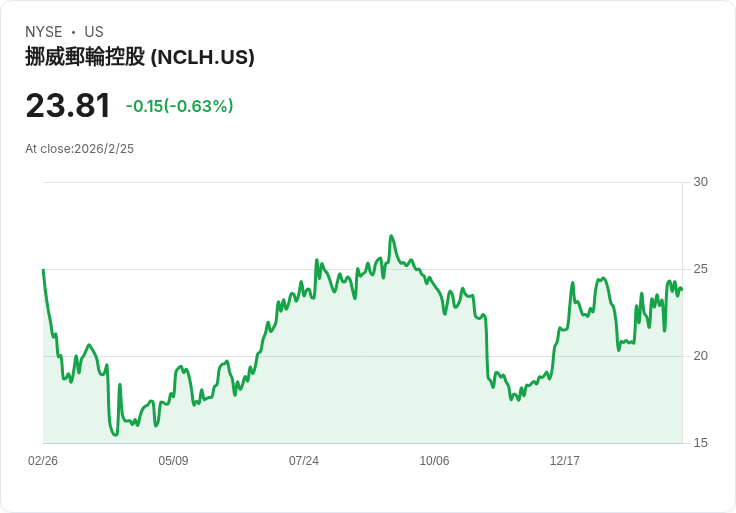
Task: Click the 15 price axis label
Action: 700,443
